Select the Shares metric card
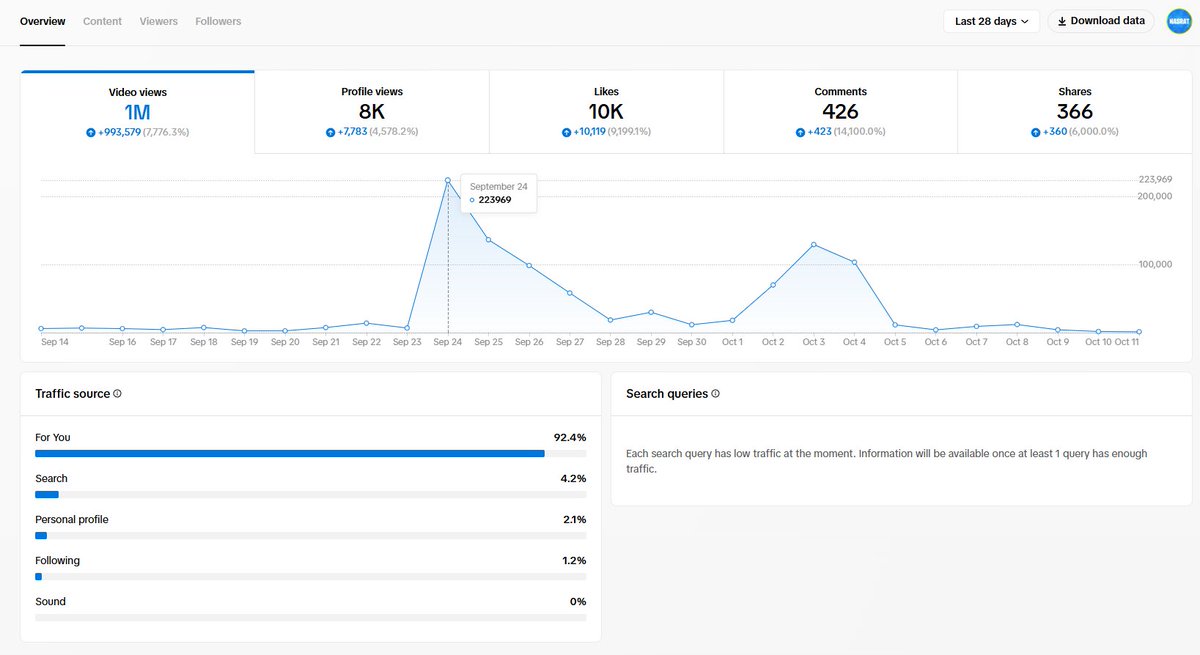 1074,110
